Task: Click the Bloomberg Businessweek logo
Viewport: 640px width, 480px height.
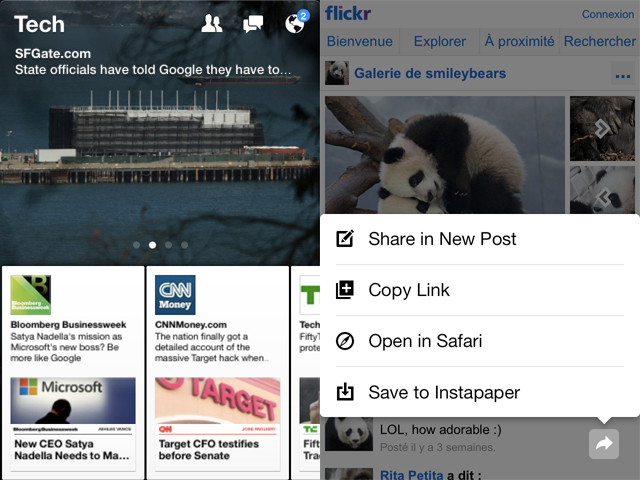Action: (x=31, y=295)
